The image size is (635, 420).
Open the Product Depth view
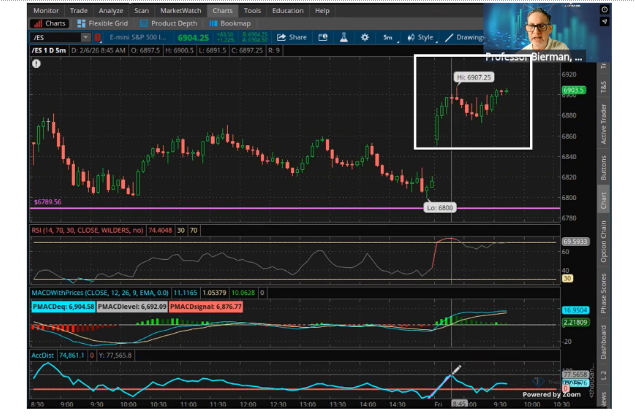point(168,23)
